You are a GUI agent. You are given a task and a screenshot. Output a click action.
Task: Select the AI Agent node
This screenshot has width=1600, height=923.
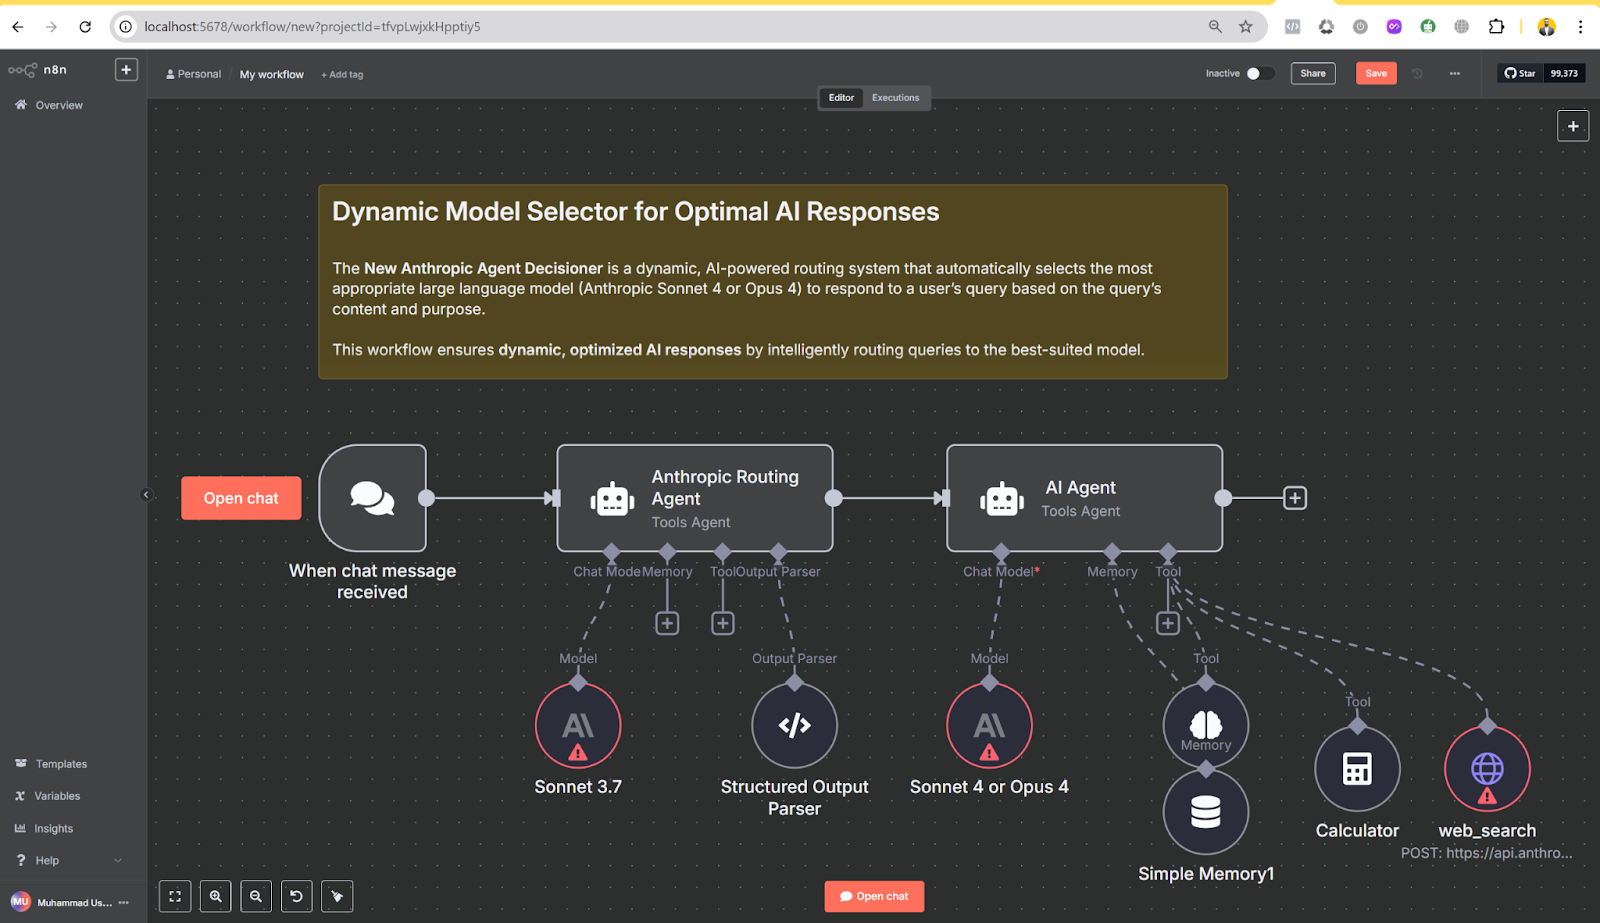1085,498
